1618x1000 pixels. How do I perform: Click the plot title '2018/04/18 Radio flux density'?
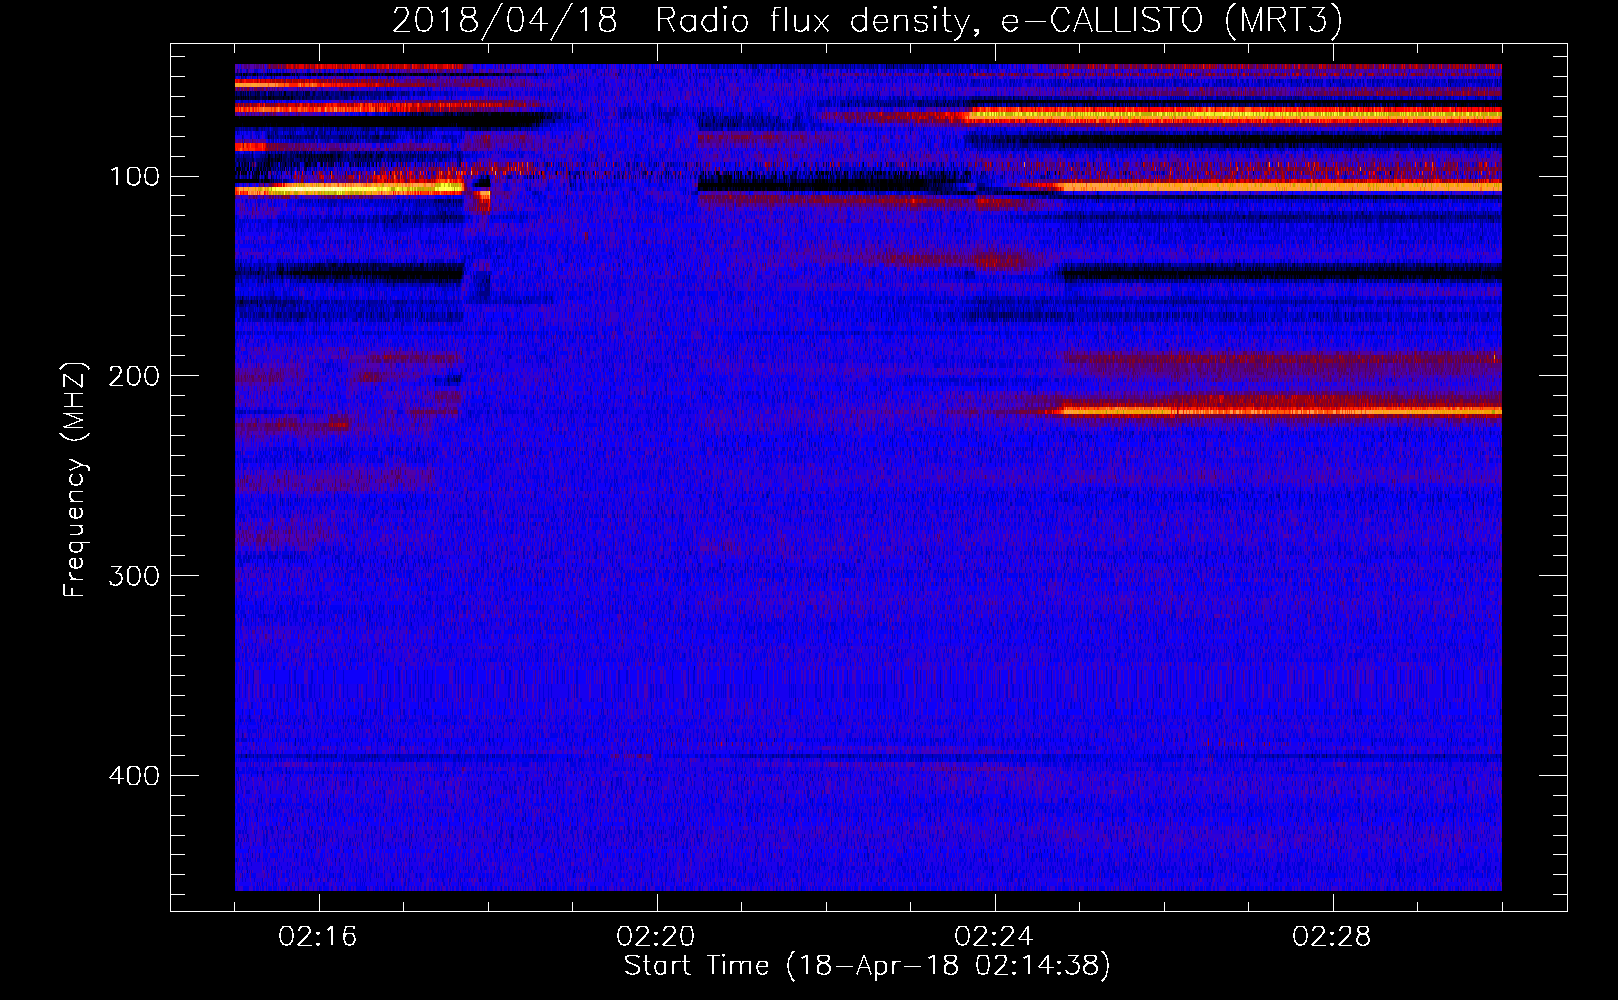867,21
